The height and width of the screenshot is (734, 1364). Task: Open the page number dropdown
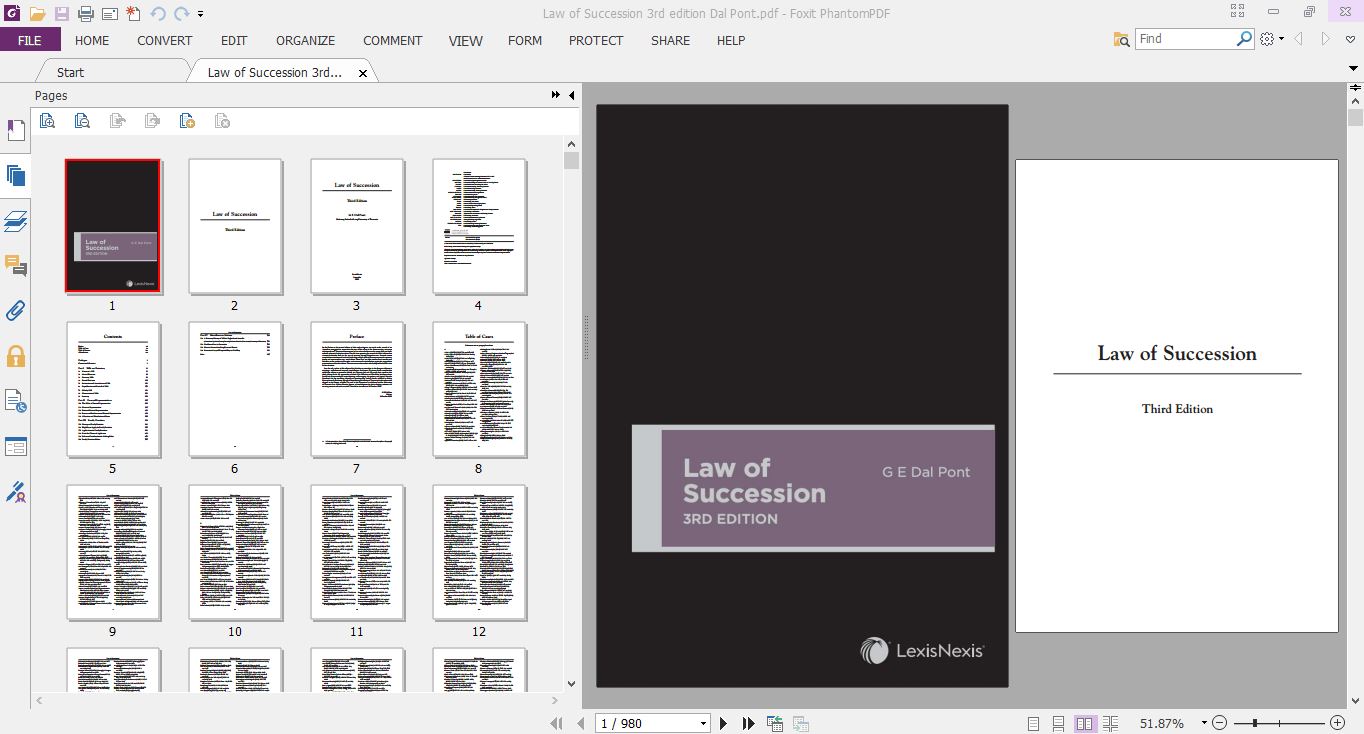[704, 723]
